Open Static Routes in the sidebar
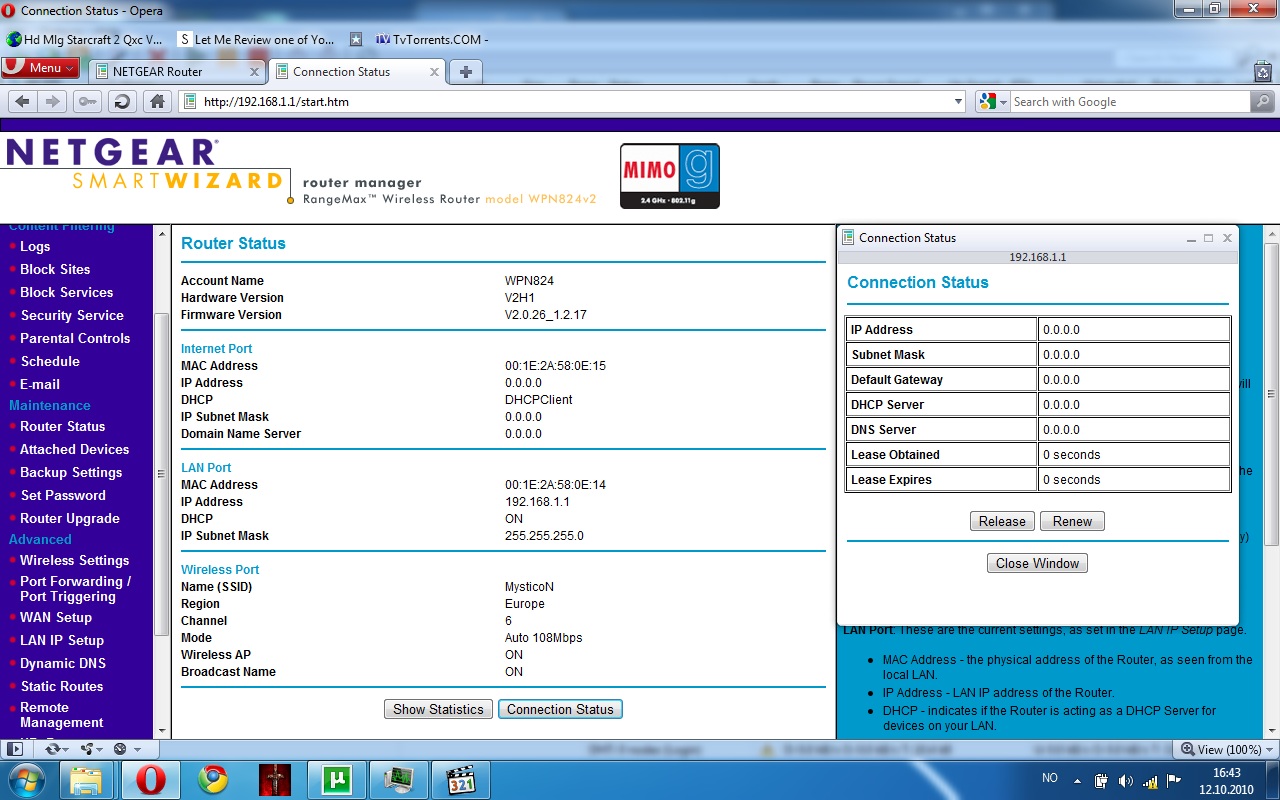This screenshot has height=800, width=1280. (62, 686)
